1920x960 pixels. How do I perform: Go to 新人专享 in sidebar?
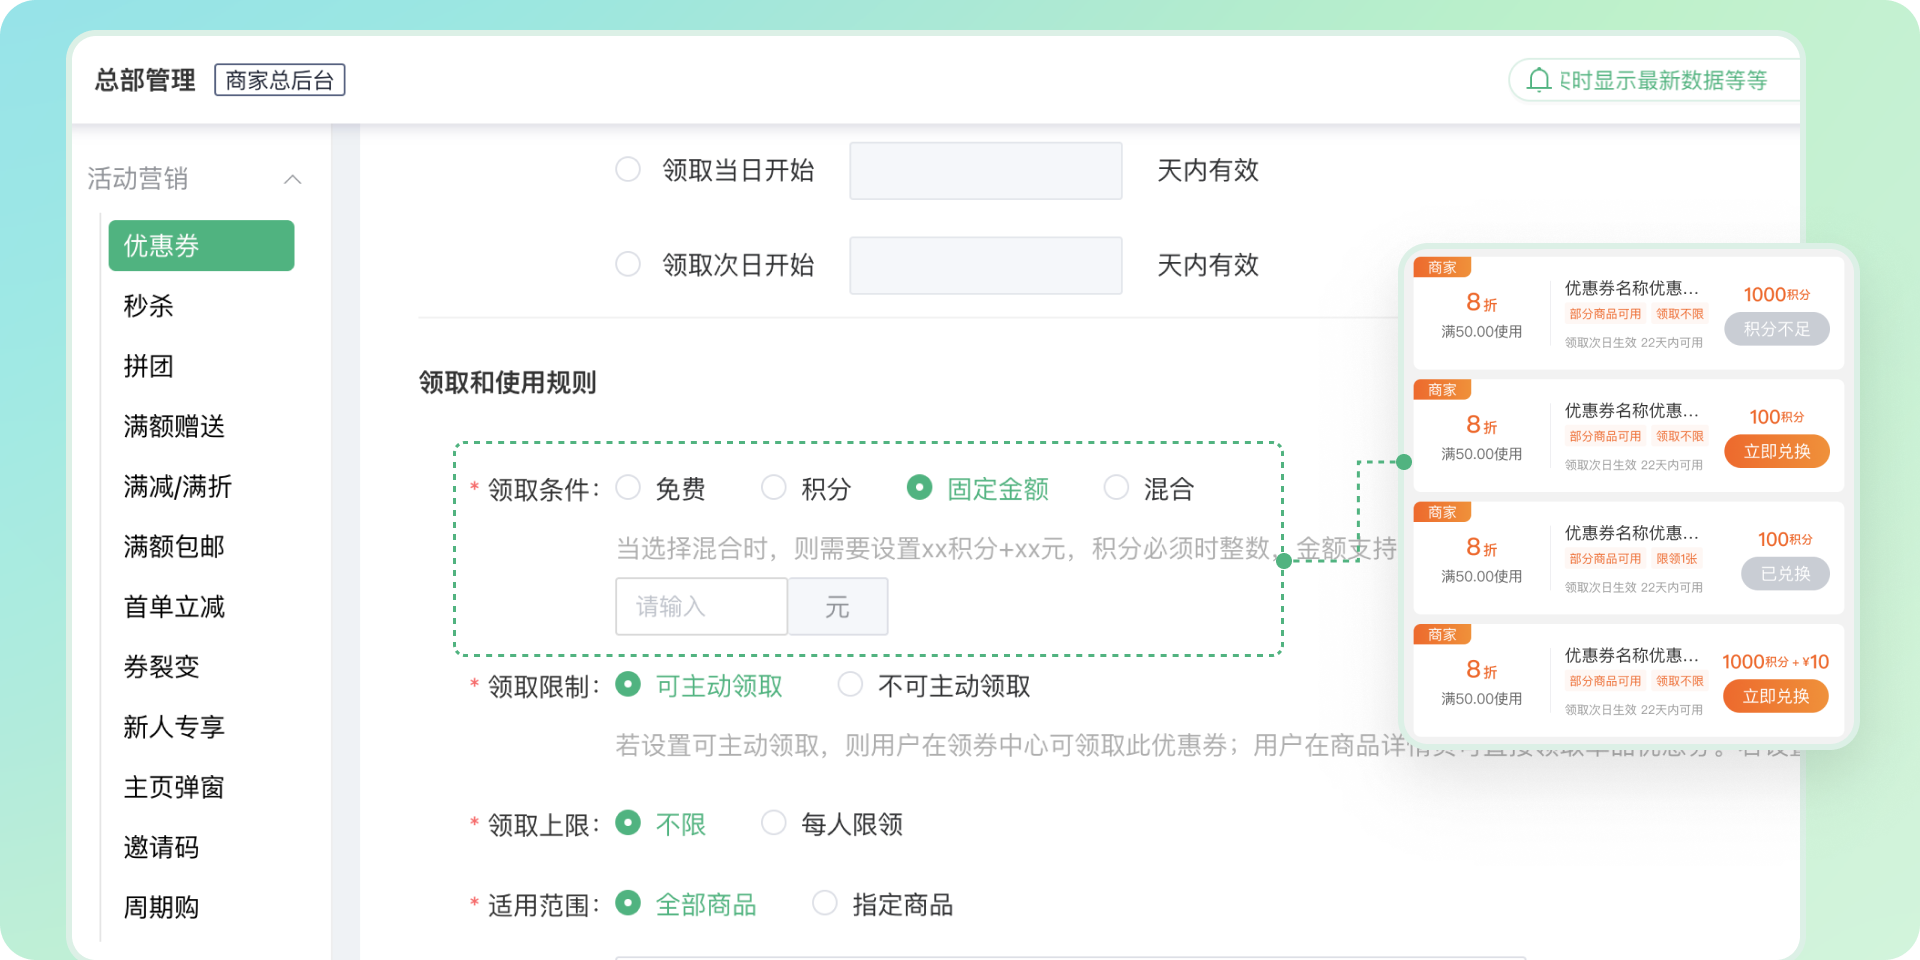pos(174,727)
